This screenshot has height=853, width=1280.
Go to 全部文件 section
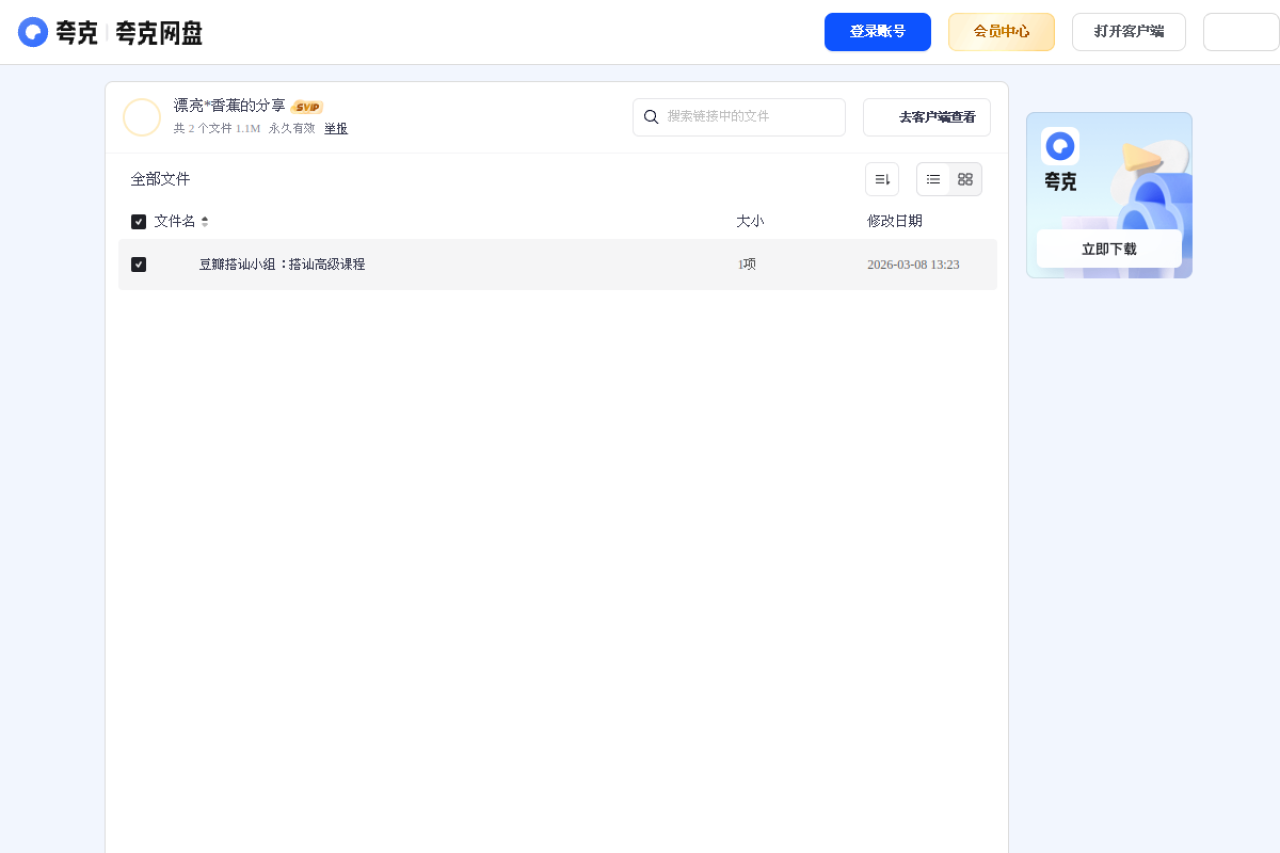click(x=160, y=179)
